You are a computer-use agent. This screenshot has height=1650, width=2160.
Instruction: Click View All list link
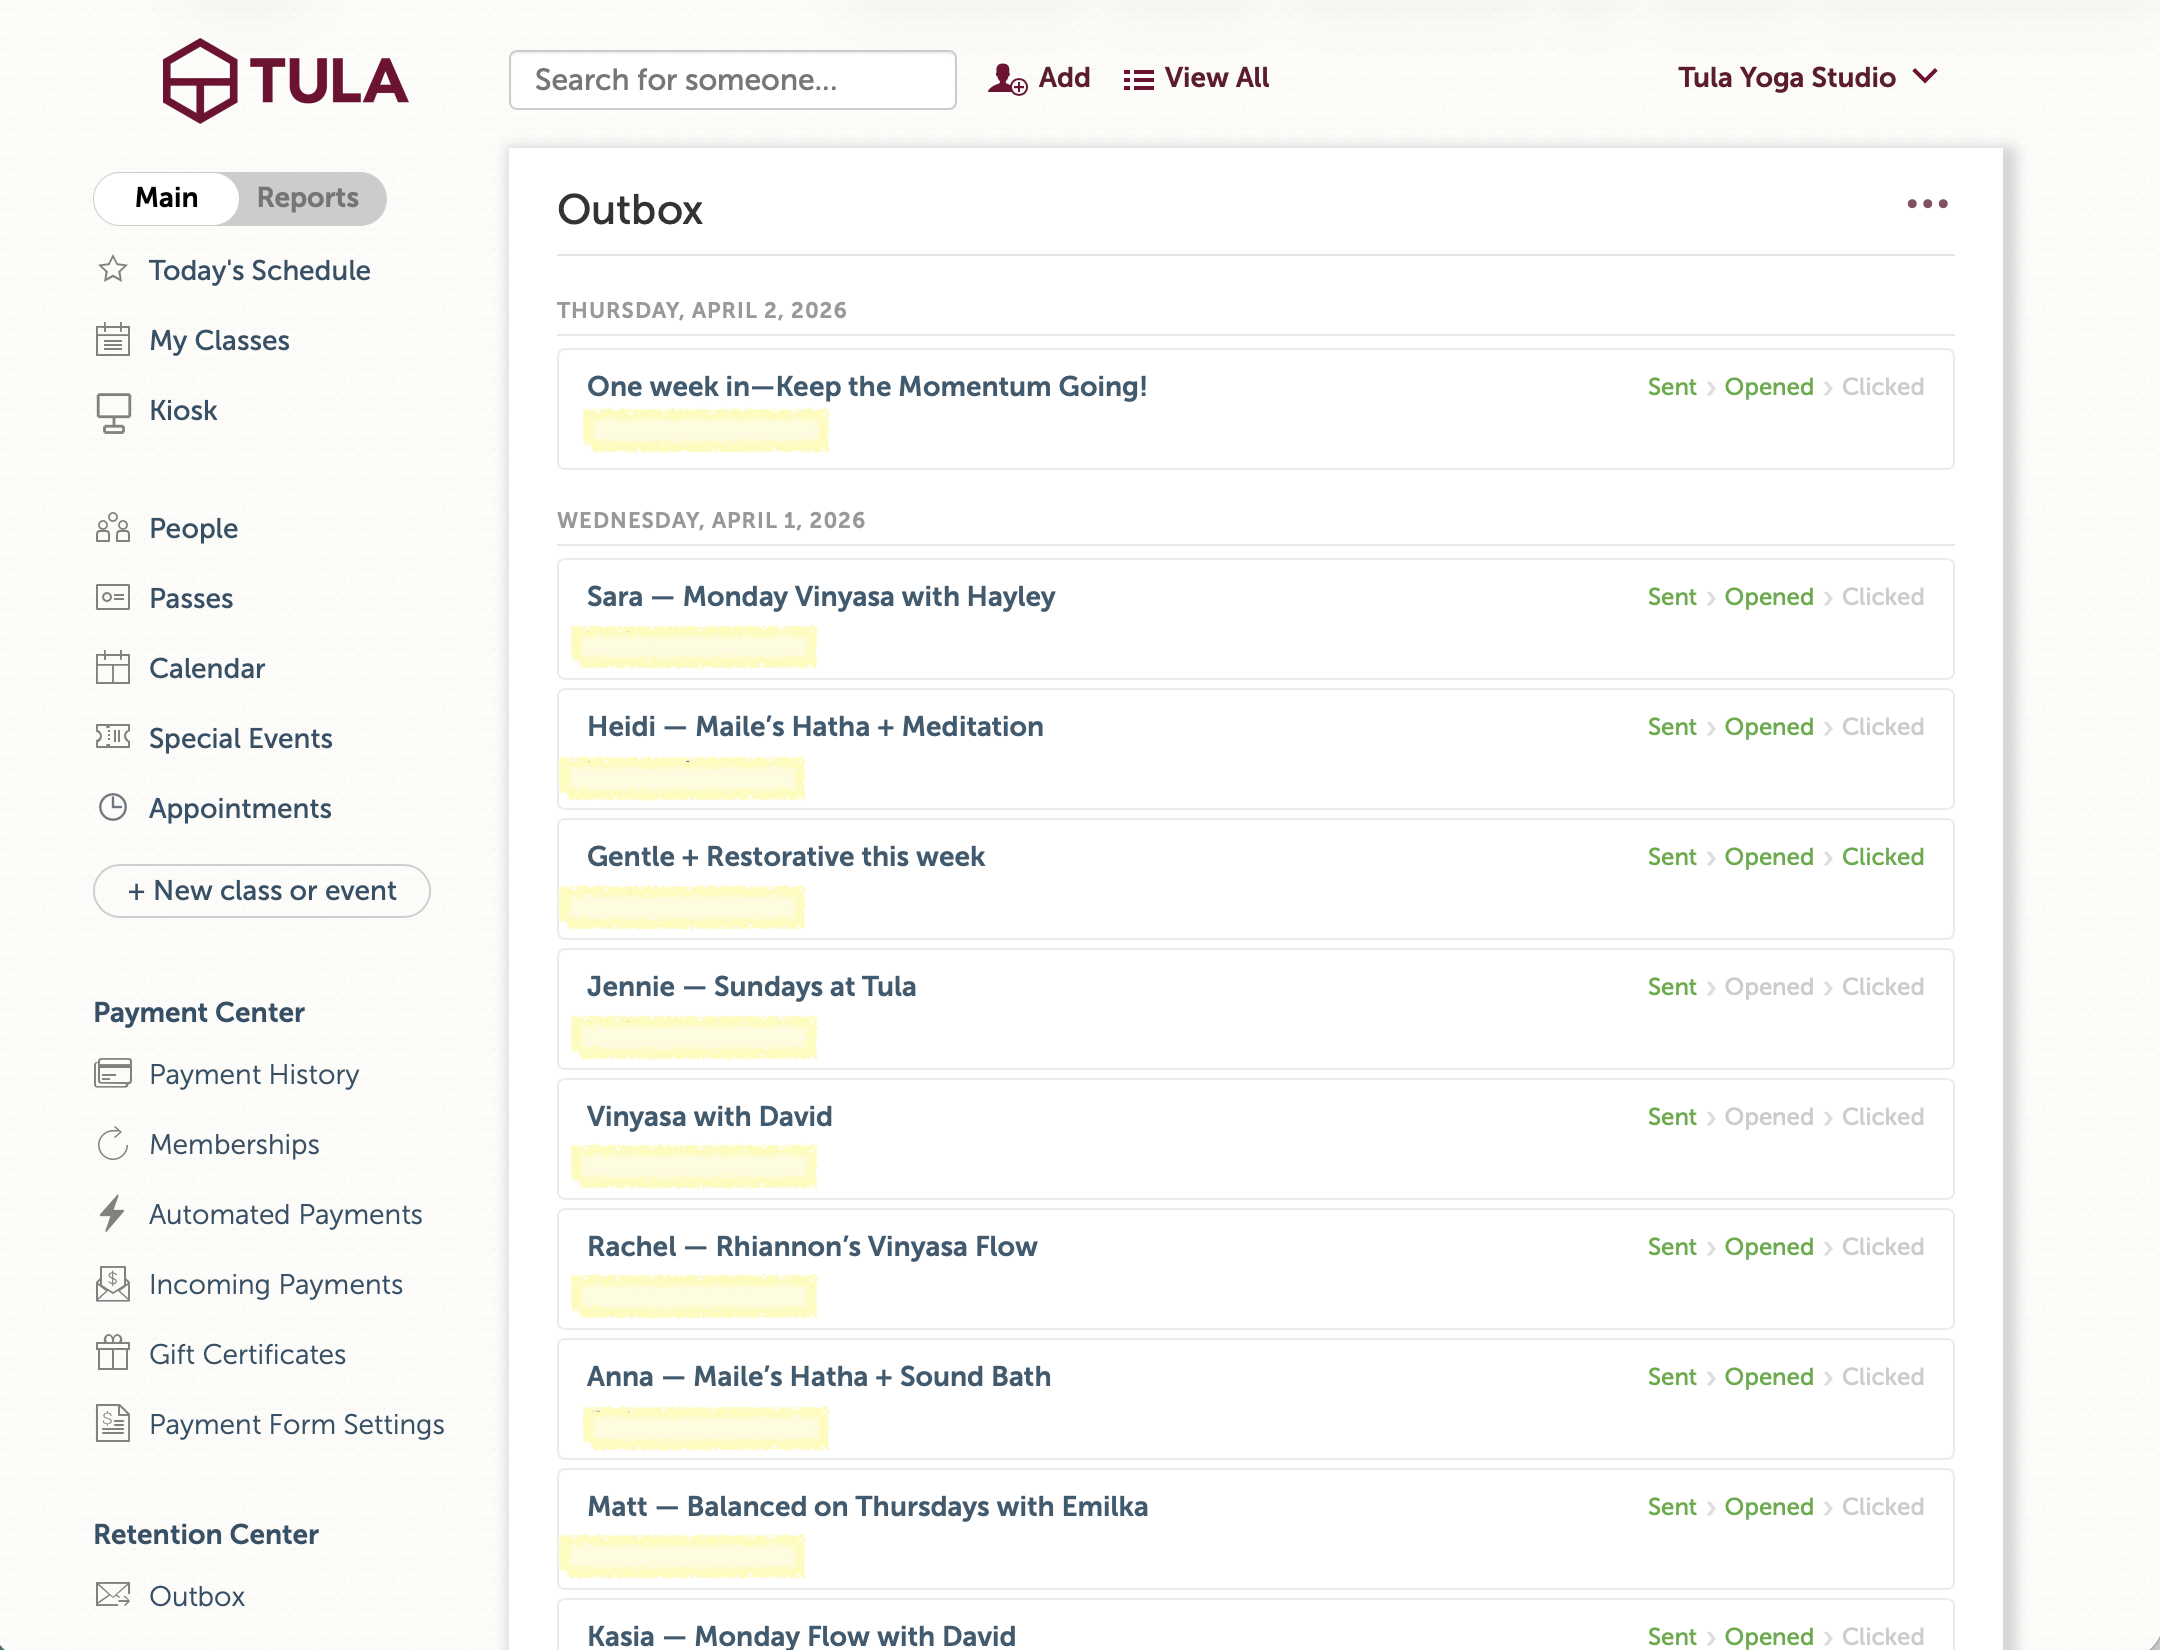click(1196, 78)
